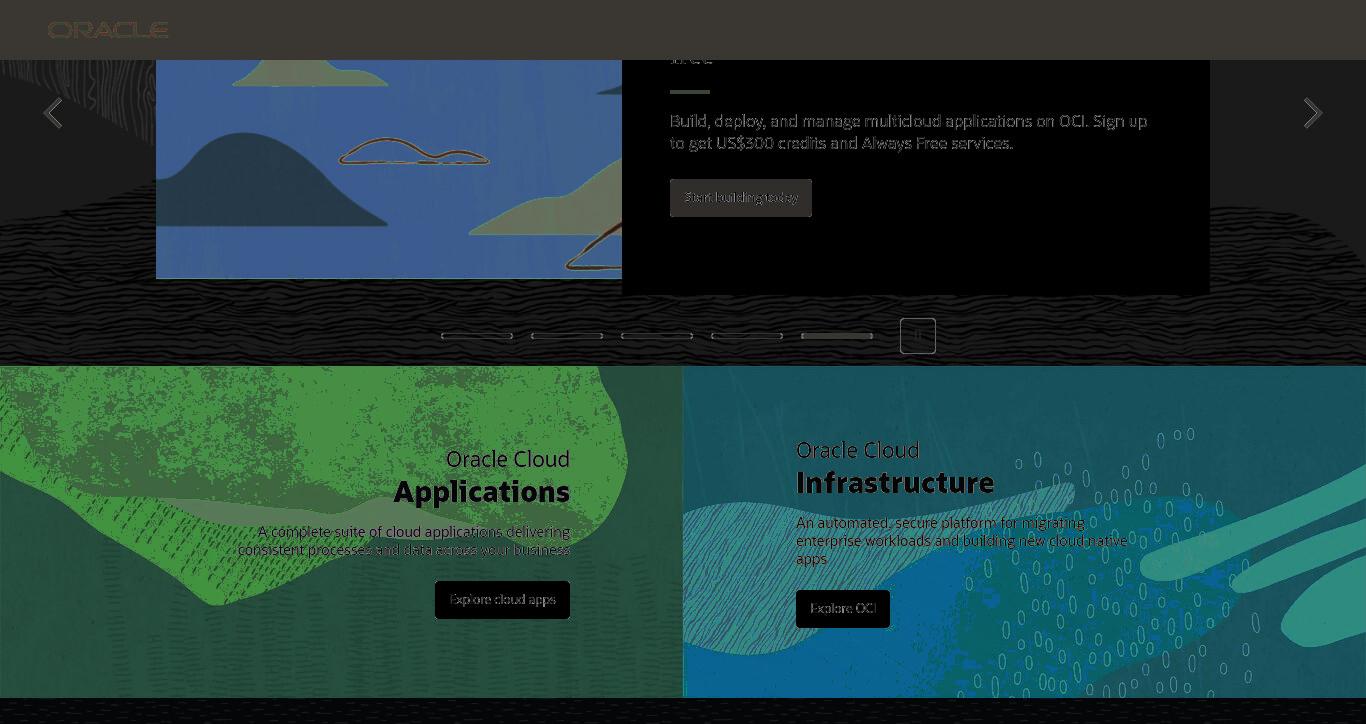Image resolution: width=1366 pixels, height=724 pixels.
Task: Click the Infrastructure heading
Action: pyautogui.click(x=895, y=483)
